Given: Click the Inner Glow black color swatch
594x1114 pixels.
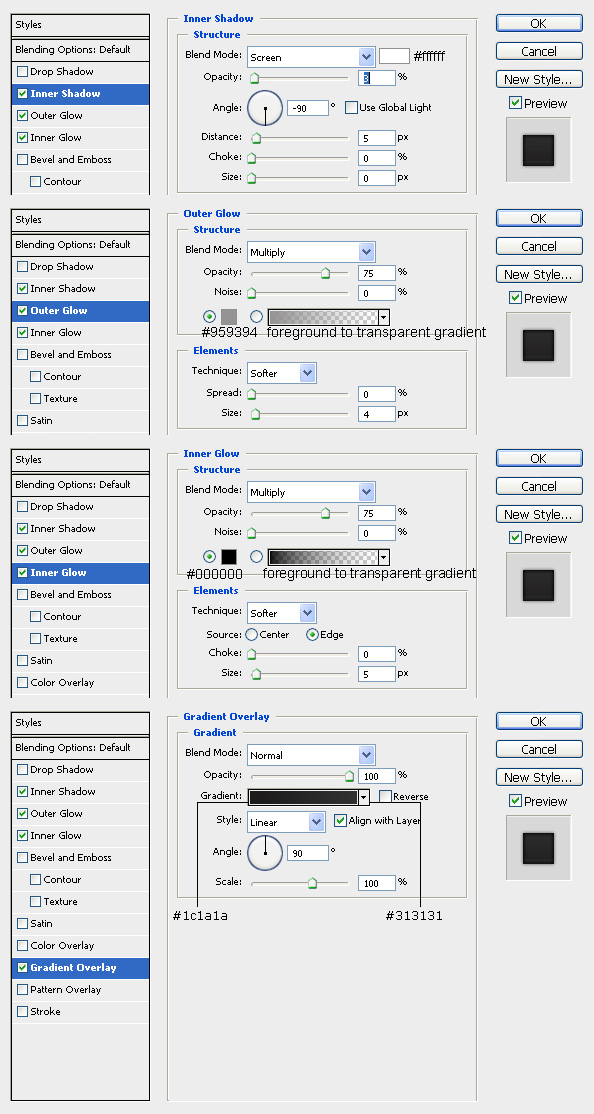Looking at the screenshot, I should point(229,557).
